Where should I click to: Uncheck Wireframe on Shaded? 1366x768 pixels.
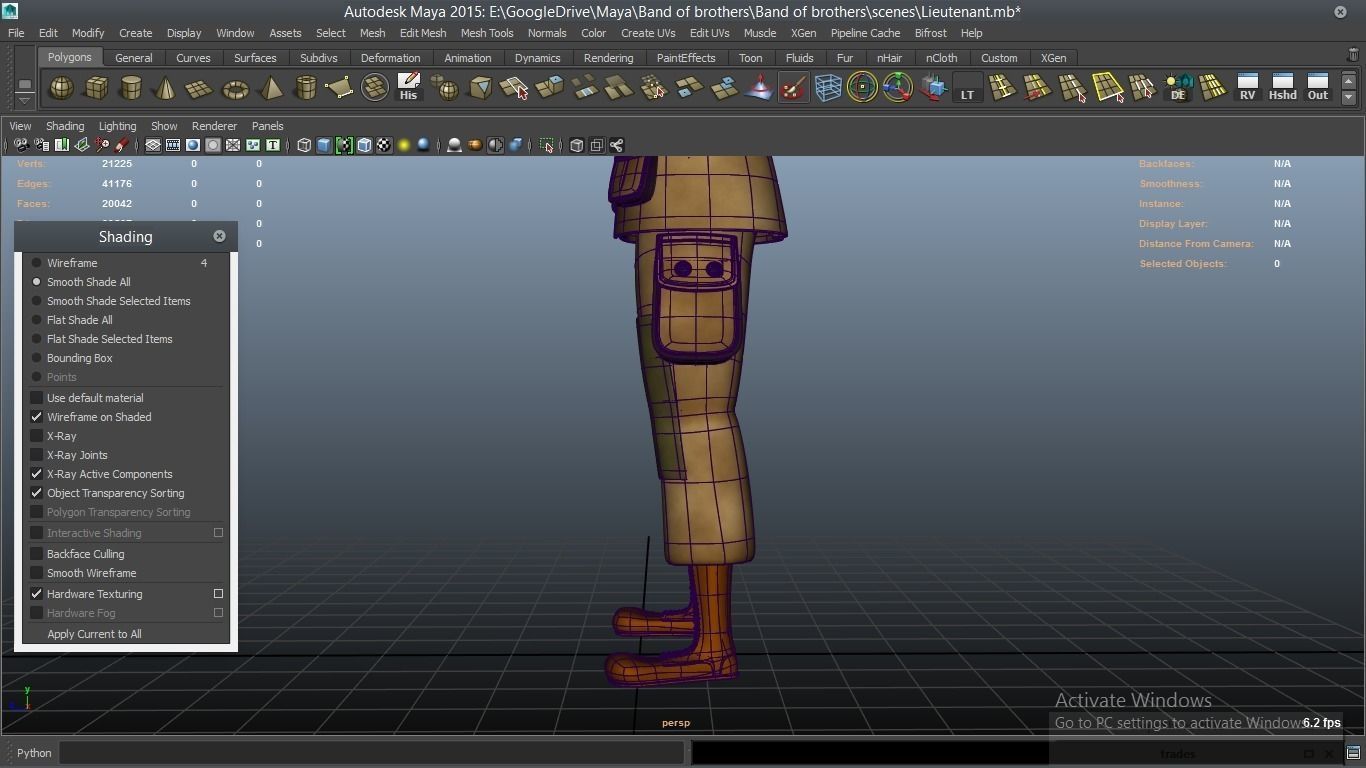pos(36,417)
